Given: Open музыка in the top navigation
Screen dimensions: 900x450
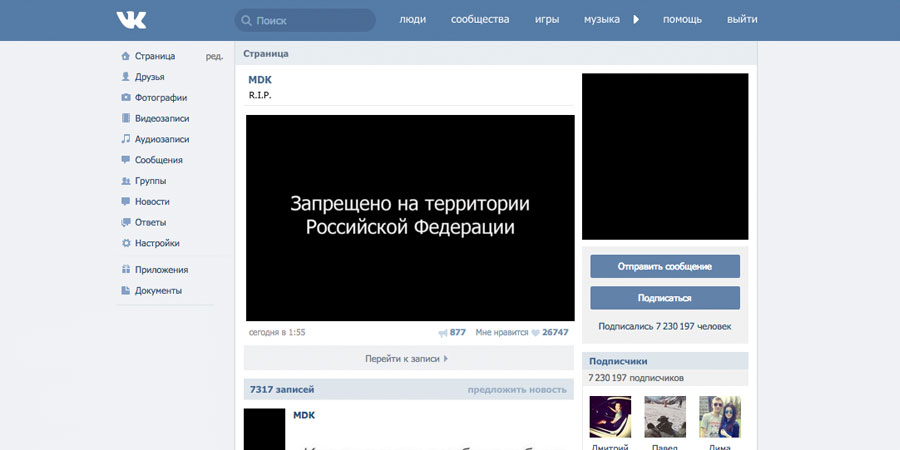Looking at the screenshot, I should pos(602,20).
